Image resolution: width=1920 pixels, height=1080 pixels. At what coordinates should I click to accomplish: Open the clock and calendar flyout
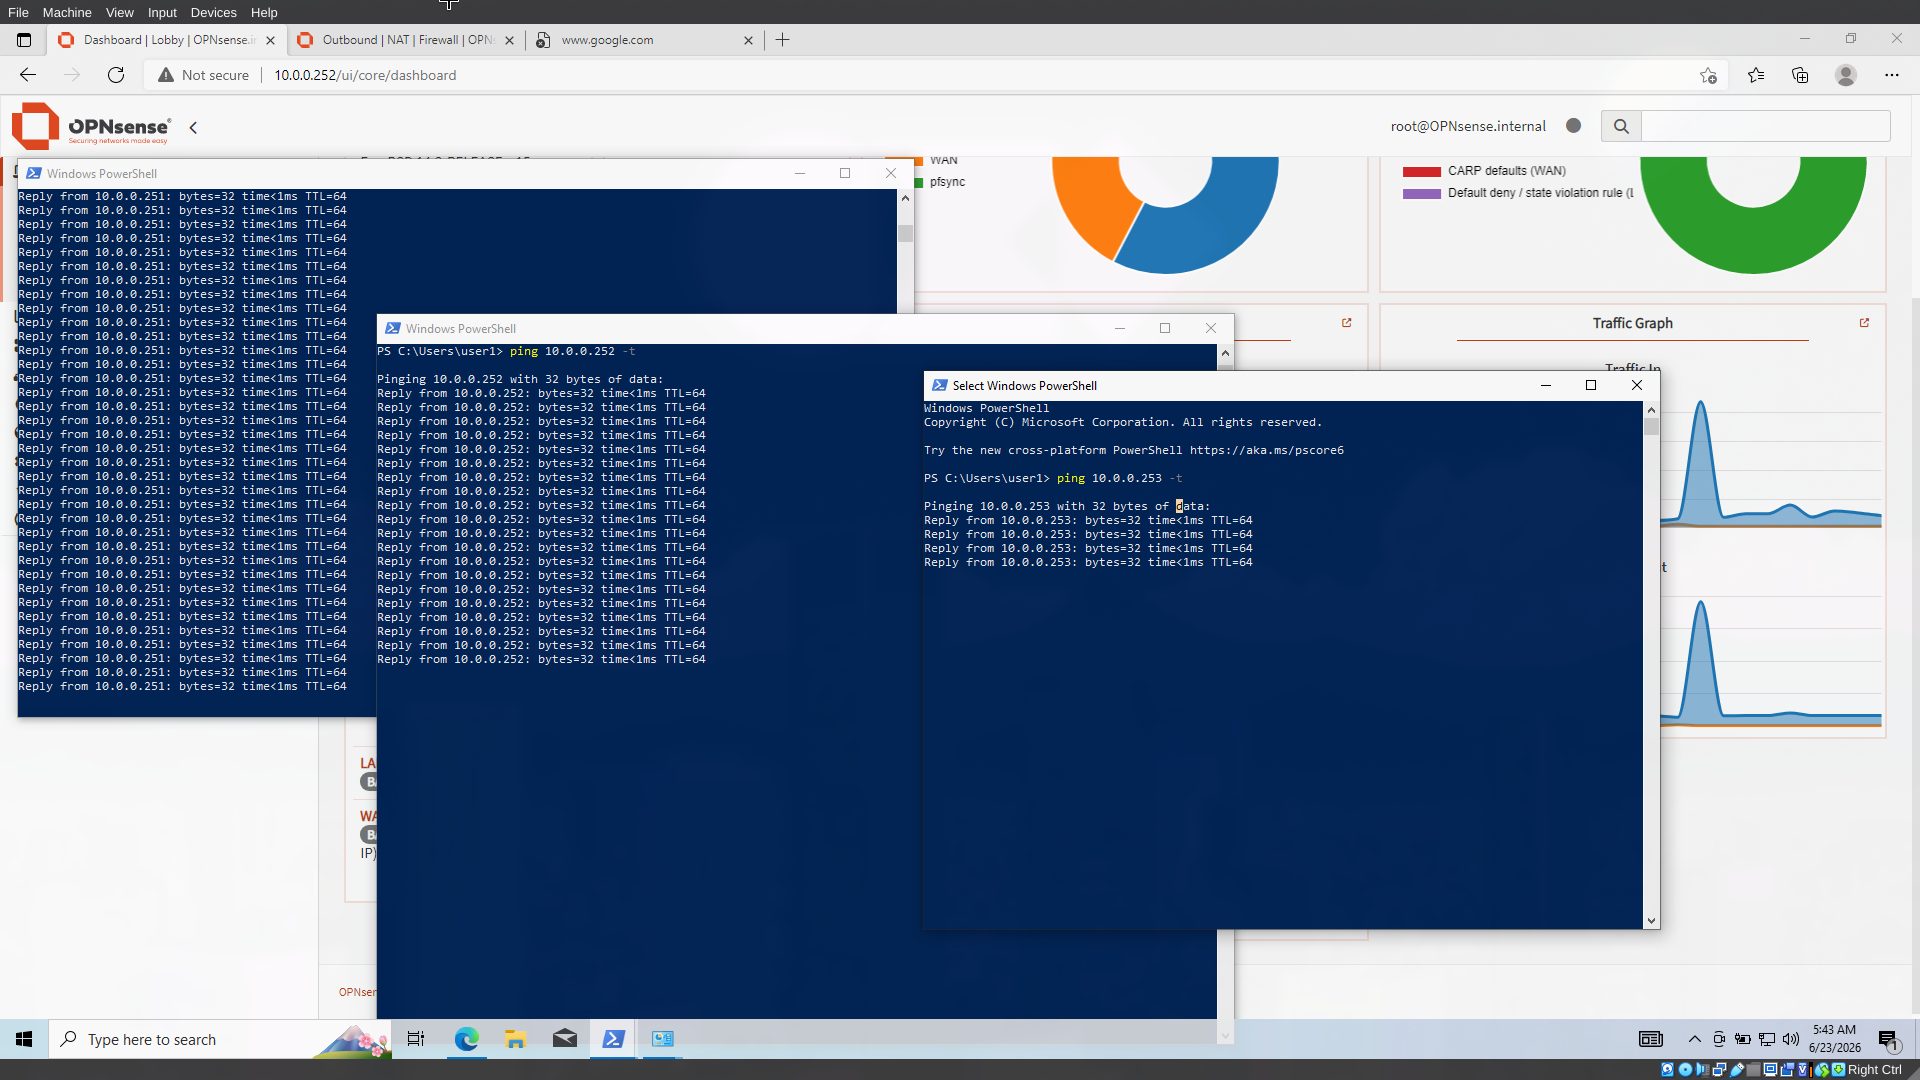tap(1835, 1039)
